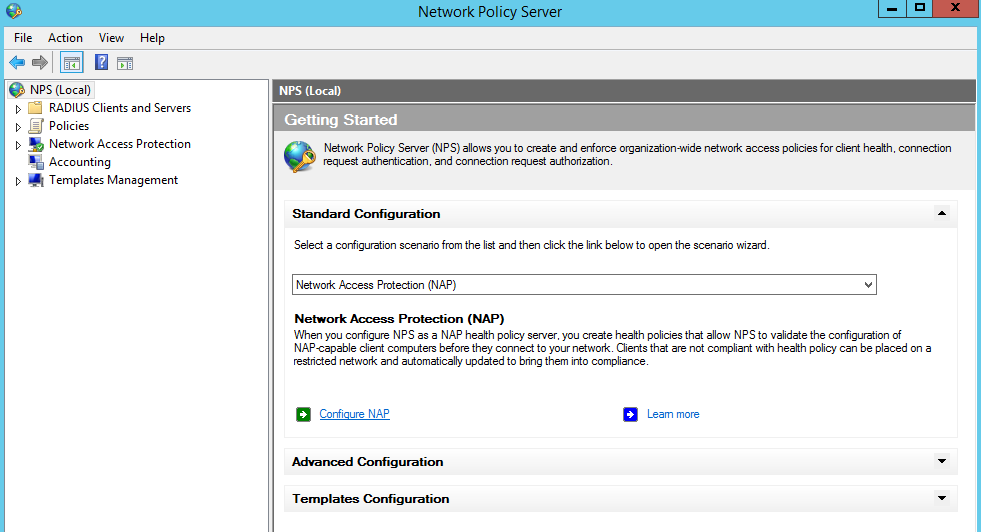981x532 pixels.
Task: Click the blue arrow icon beside Learn more
Action: coord(631,414)
